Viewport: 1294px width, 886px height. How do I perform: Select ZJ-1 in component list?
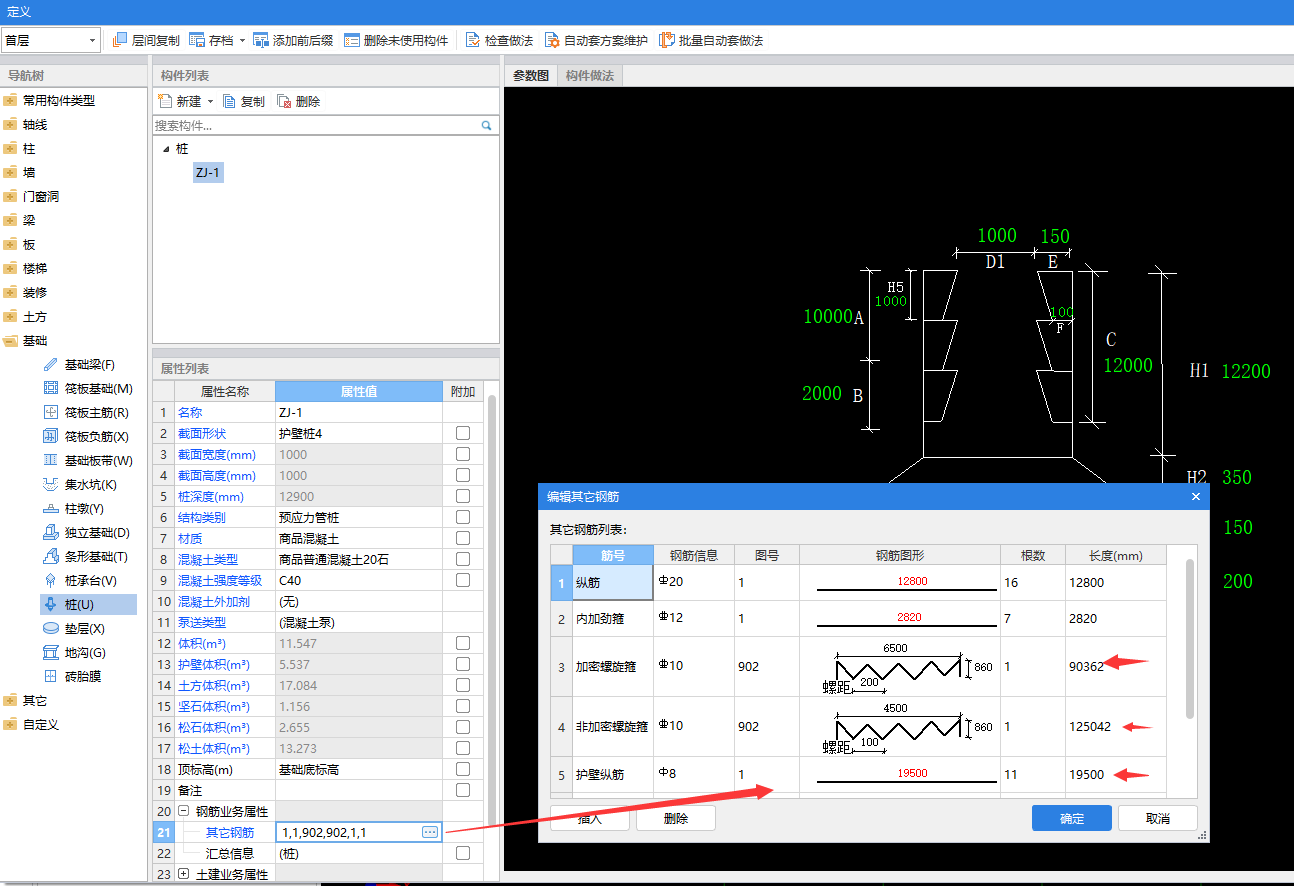(x=208, y=173)
